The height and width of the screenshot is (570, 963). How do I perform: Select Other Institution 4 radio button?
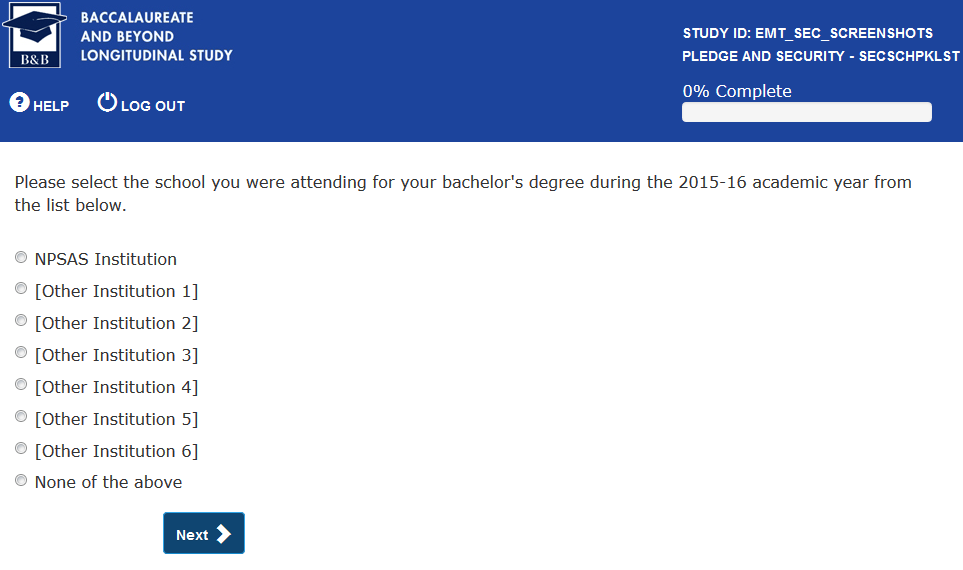21,386
